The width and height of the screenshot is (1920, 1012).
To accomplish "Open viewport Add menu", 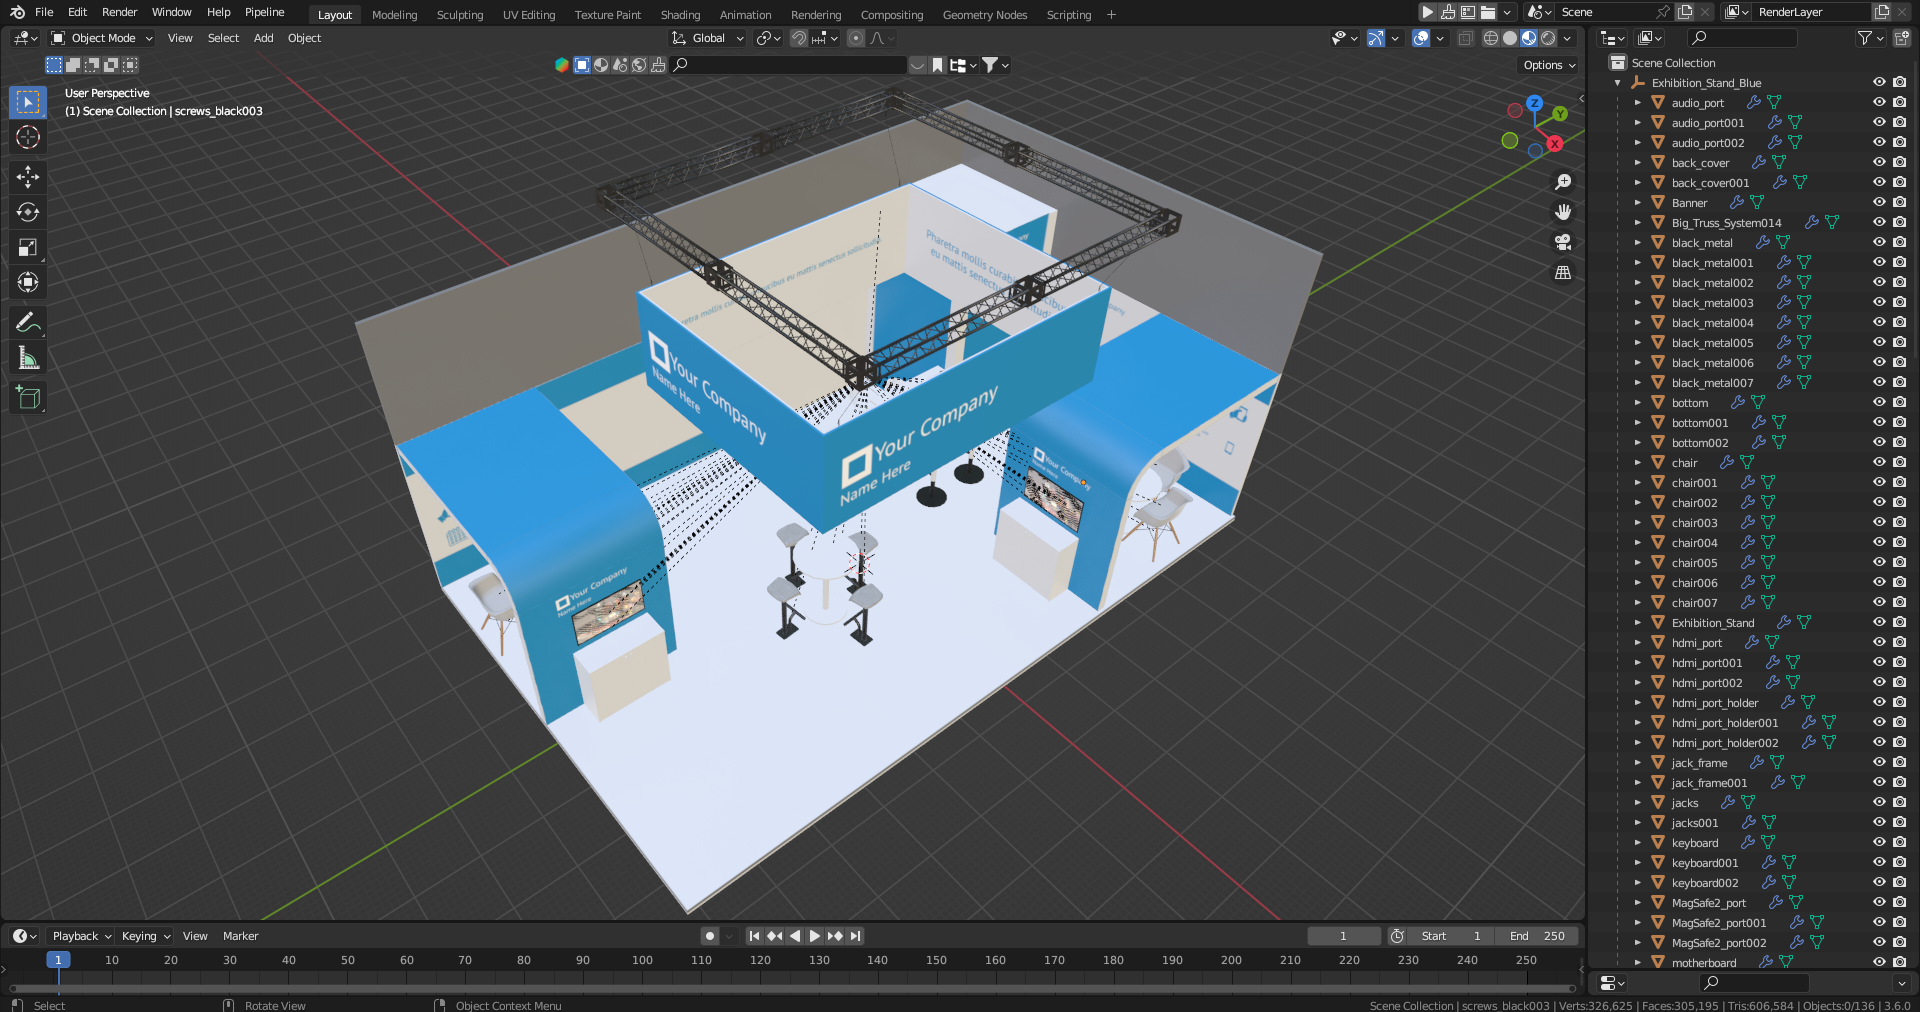I will click(x=263, y=38).
